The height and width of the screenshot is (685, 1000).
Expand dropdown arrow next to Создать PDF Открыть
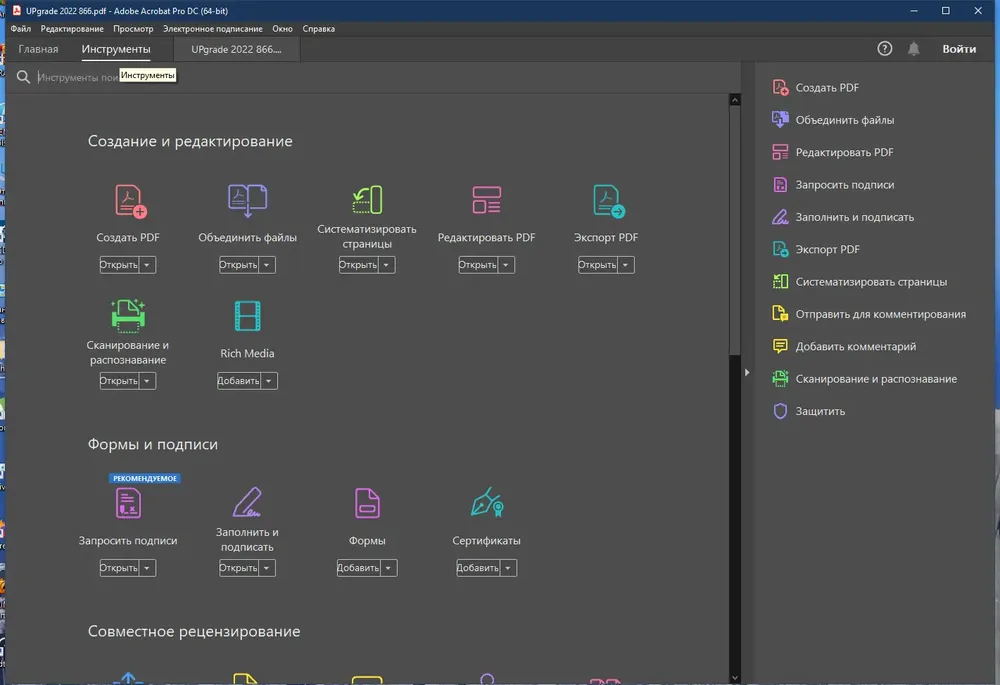pyautogui.click(x=147, y=265)
